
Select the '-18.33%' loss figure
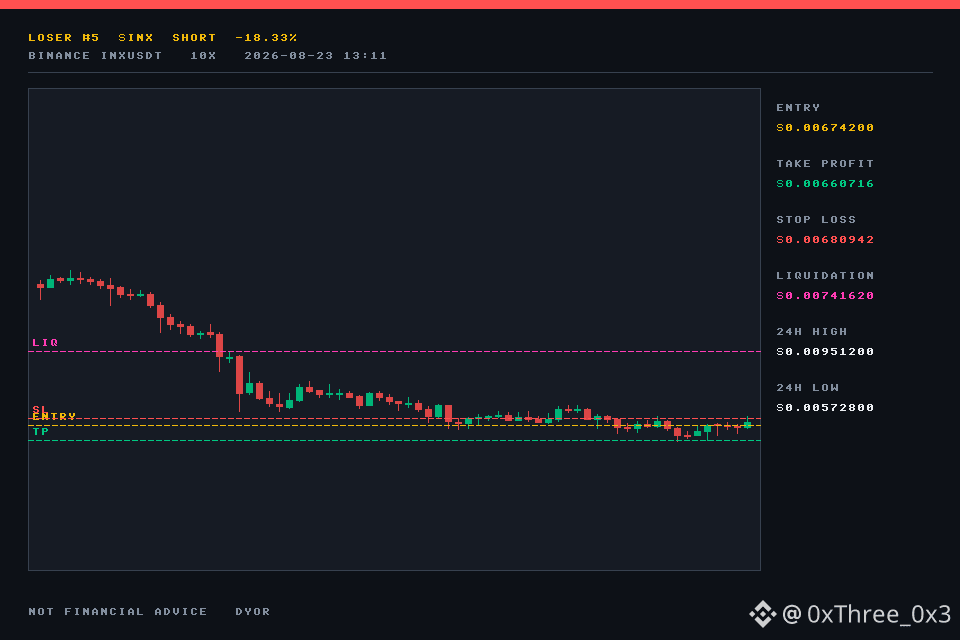pyautogui.click(x=266, y=37)
